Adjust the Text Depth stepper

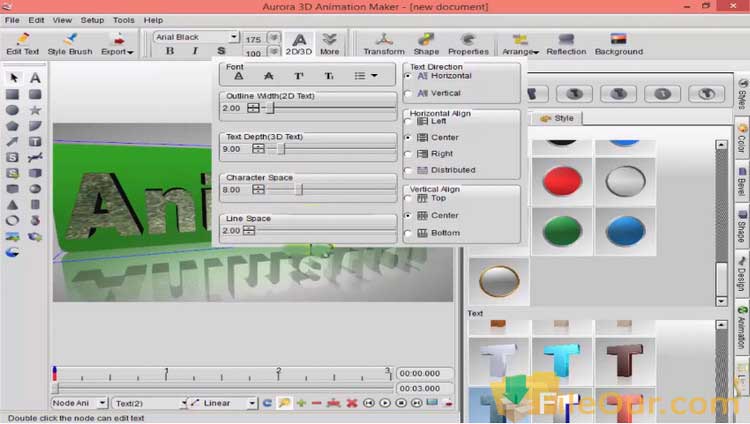tap(258, 149)
